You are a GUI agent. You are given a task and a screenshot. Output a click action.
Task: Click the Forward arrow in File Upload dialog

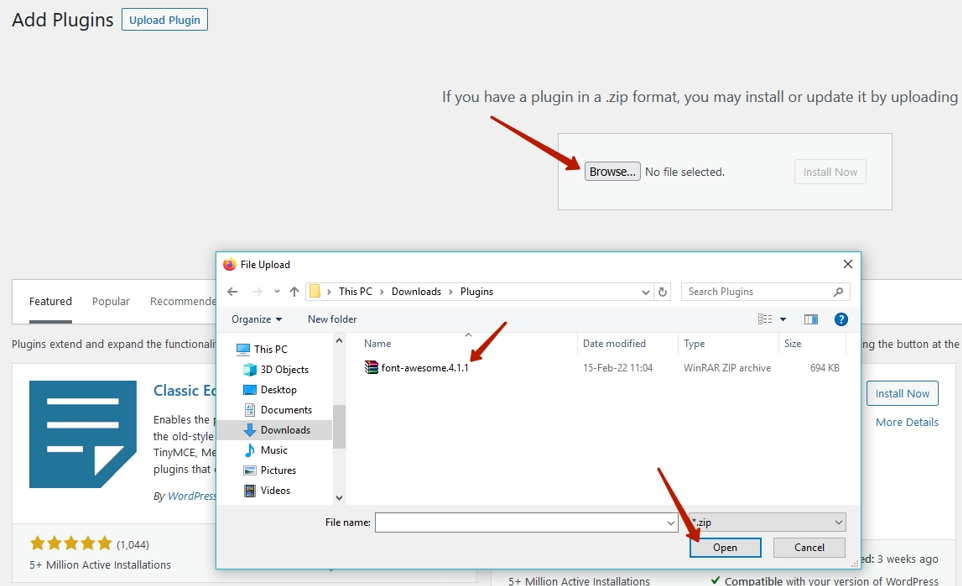257,291
